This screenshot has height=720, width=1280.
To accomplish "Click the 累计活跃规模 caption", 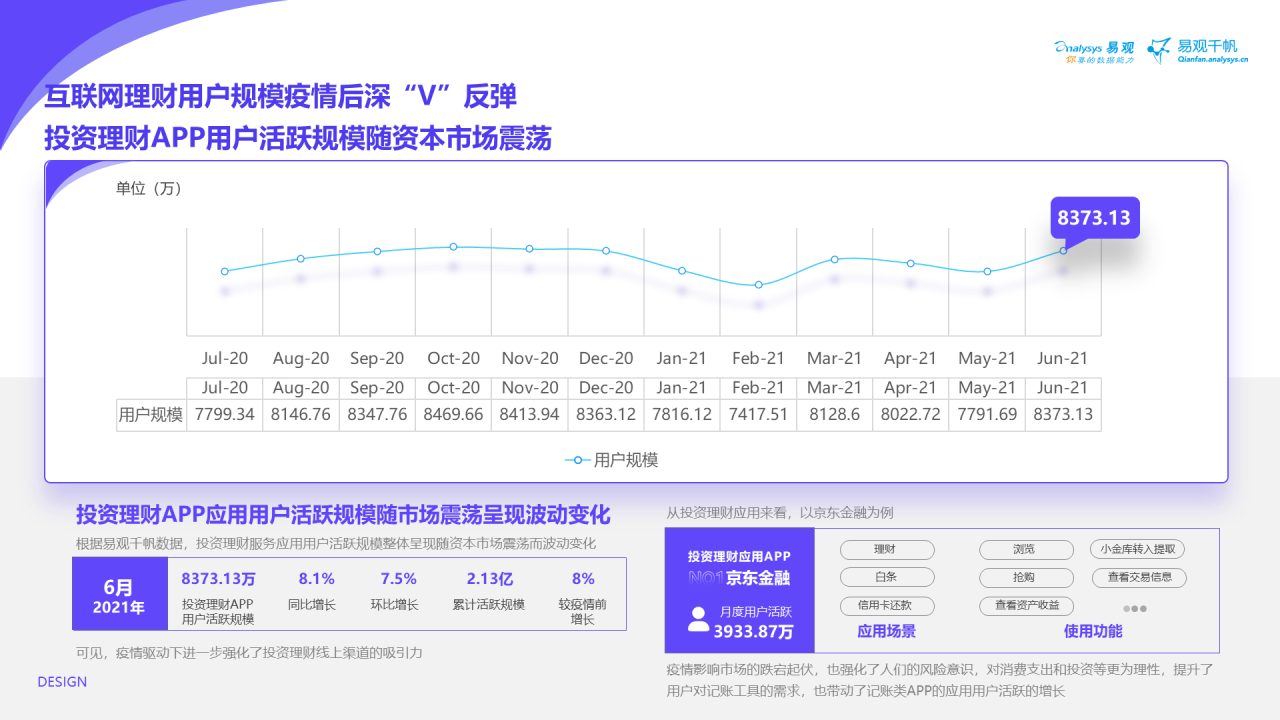I will [488, 605].
